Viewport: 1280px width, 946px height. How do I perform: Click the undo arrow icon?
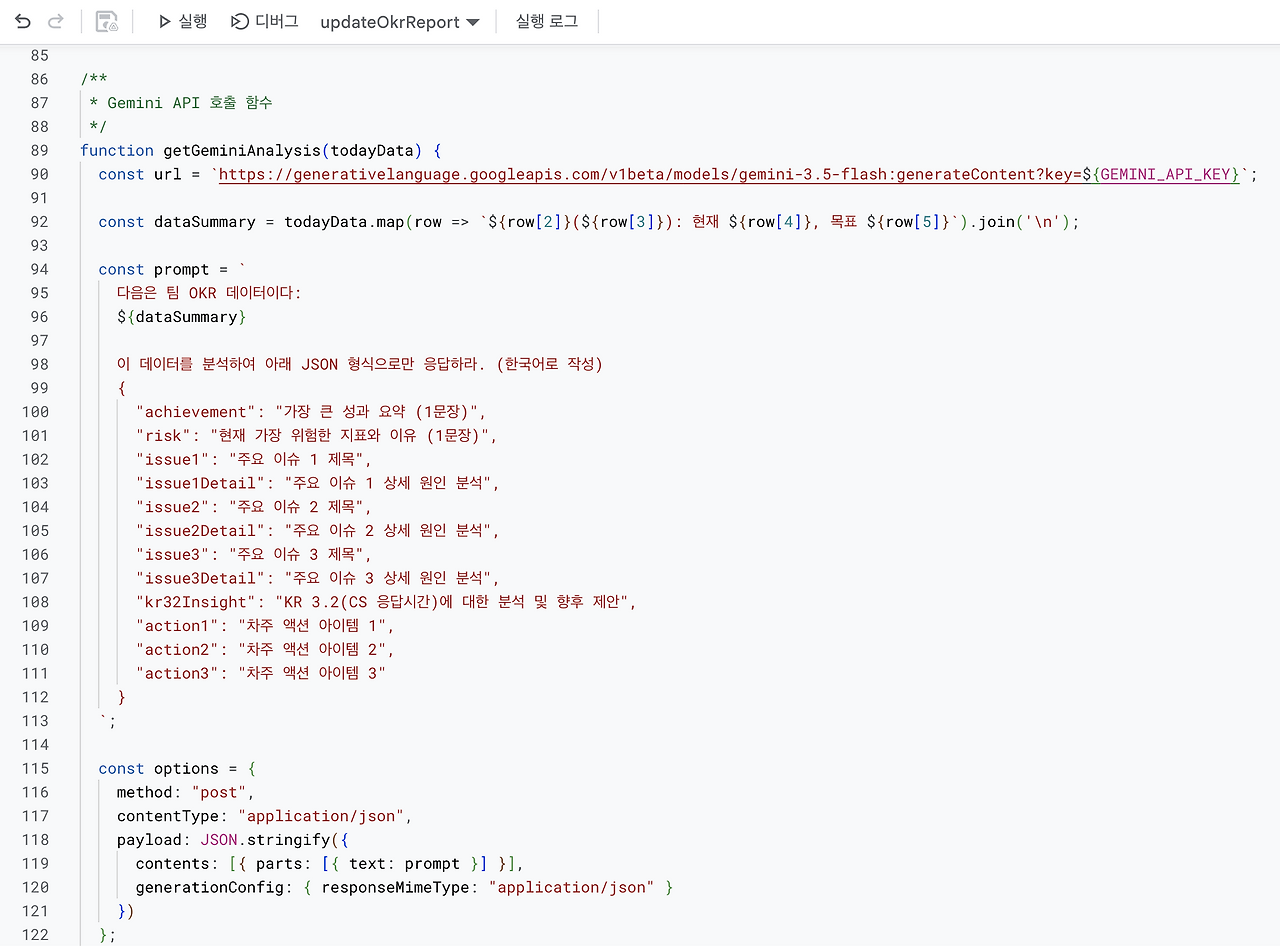click(x=23, y=21)
